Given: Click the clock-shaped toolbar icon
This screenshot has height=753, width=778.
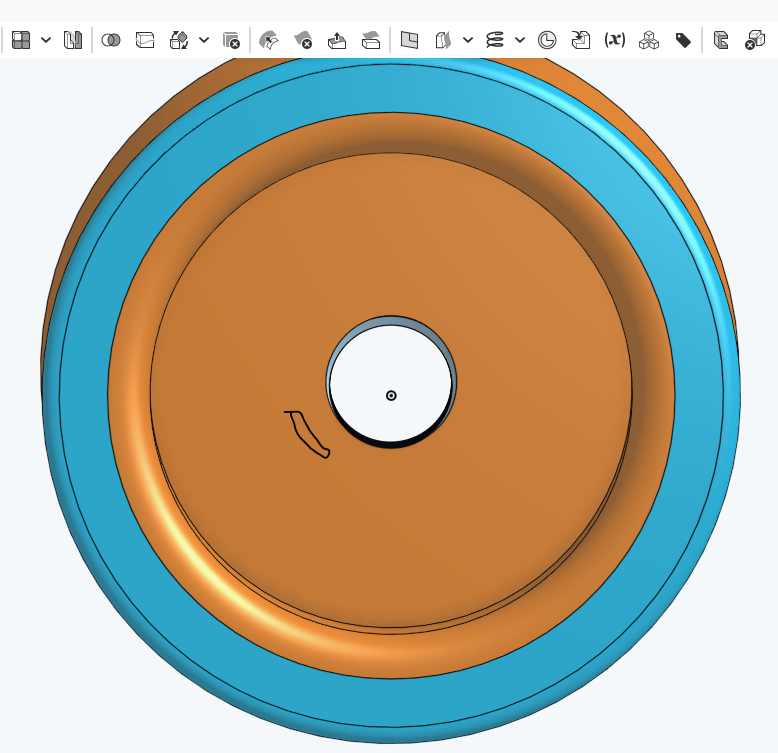Looking at the screenshot, I should click(x=547, y=40).
